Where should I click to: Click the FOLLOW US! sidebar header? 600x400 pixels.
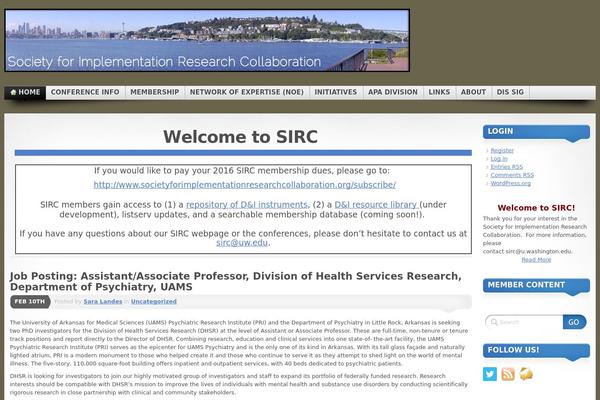536,351
